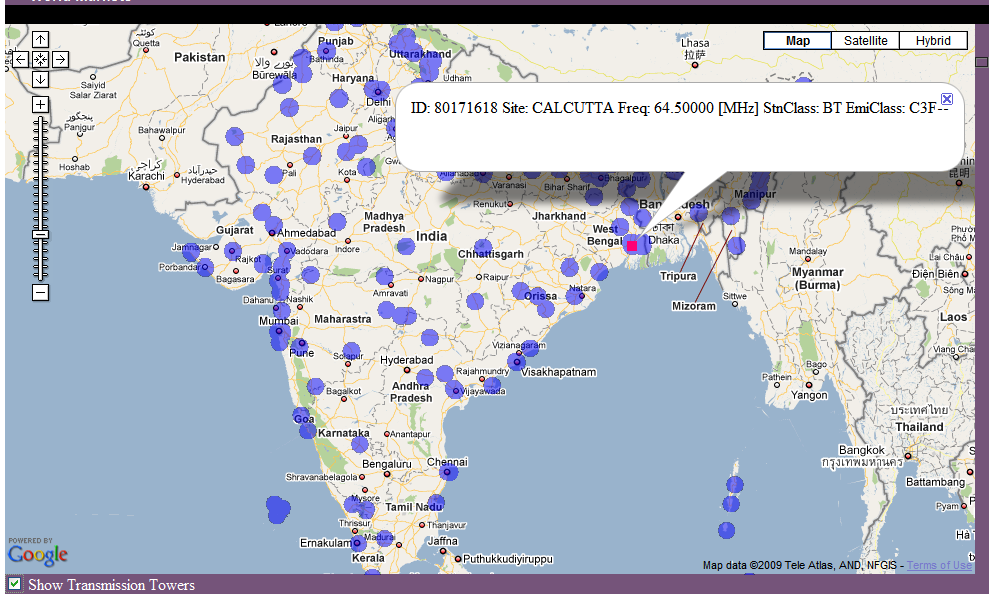Pan the map down with the arrow
Image resolution: width=989 pixels, height=611 pixels.
(x=40, y=80)
